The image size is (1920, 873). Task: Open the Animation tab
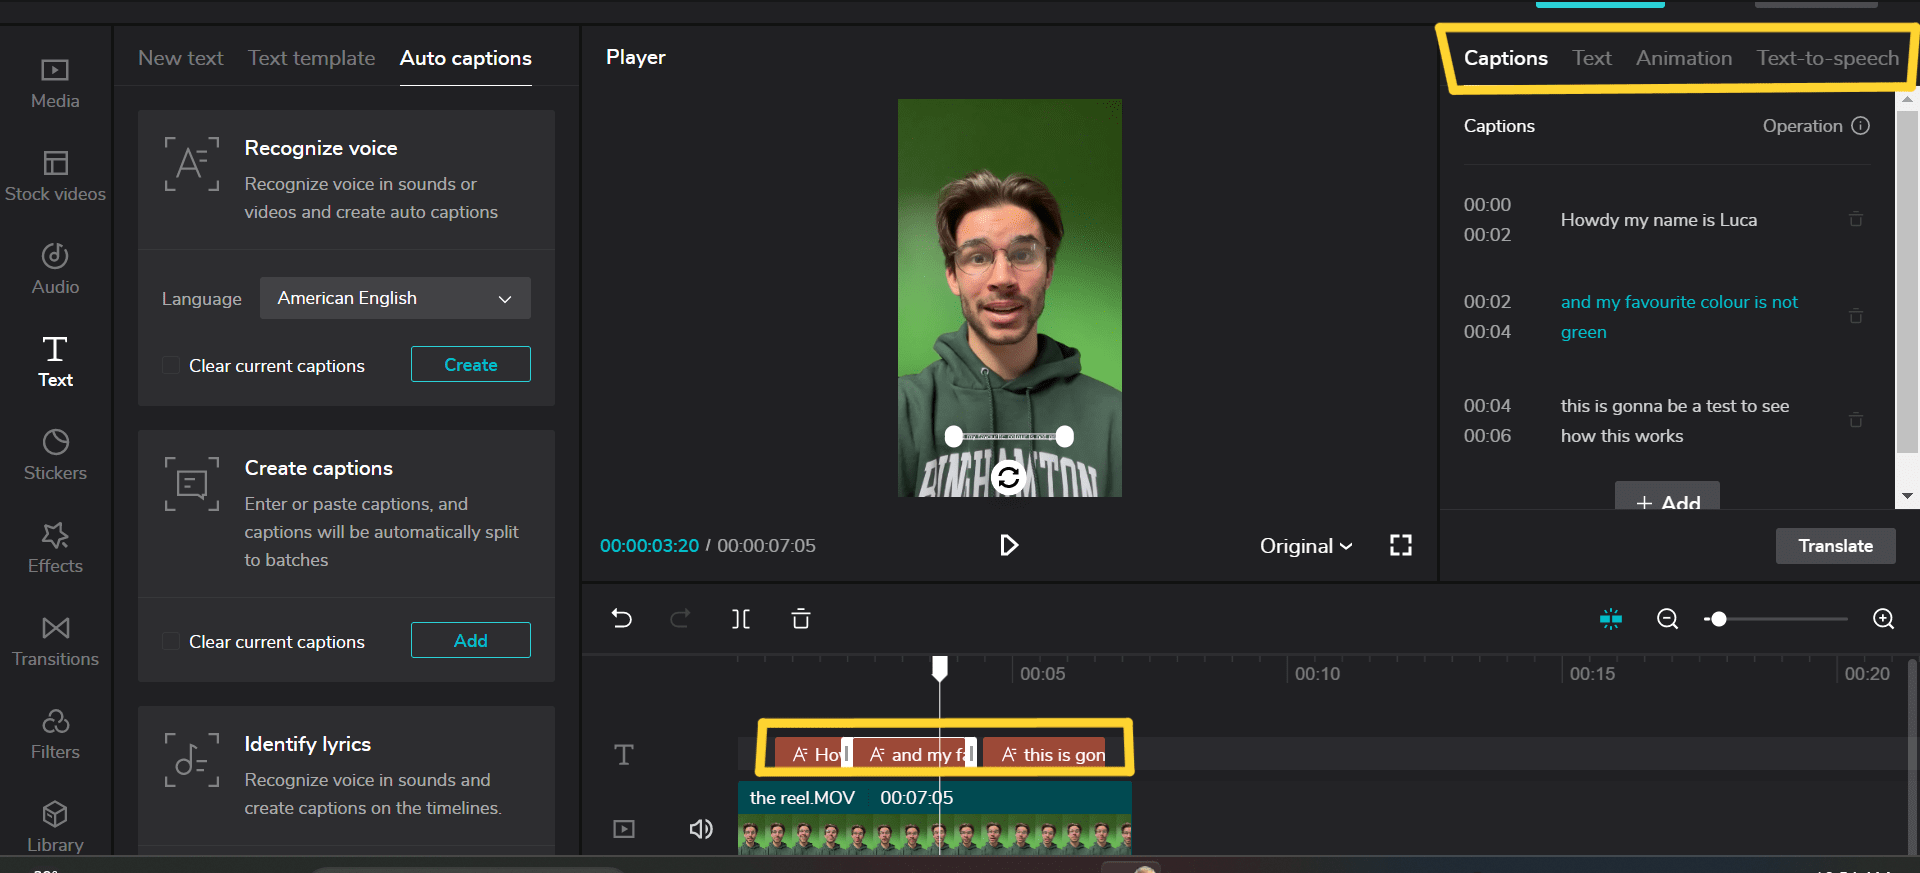click(x=1683, y=58)
